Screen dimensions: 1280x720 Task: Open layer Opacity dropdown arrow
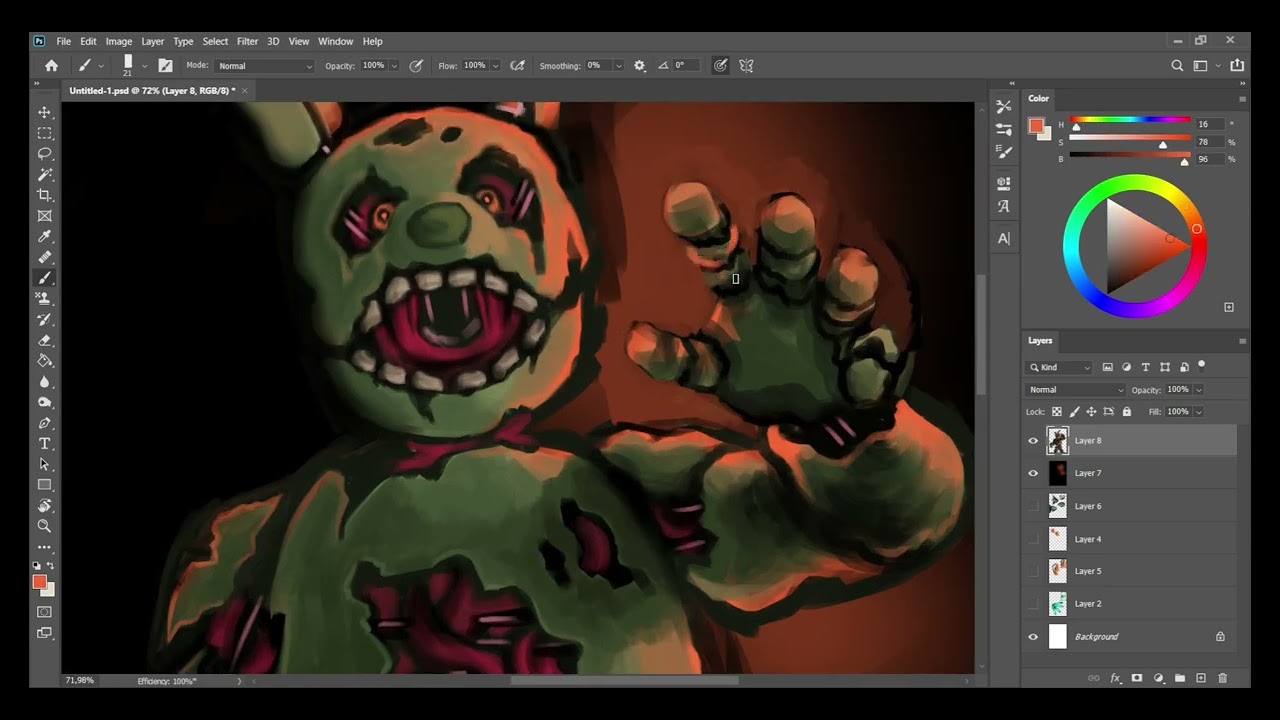tap(1199, 390)
